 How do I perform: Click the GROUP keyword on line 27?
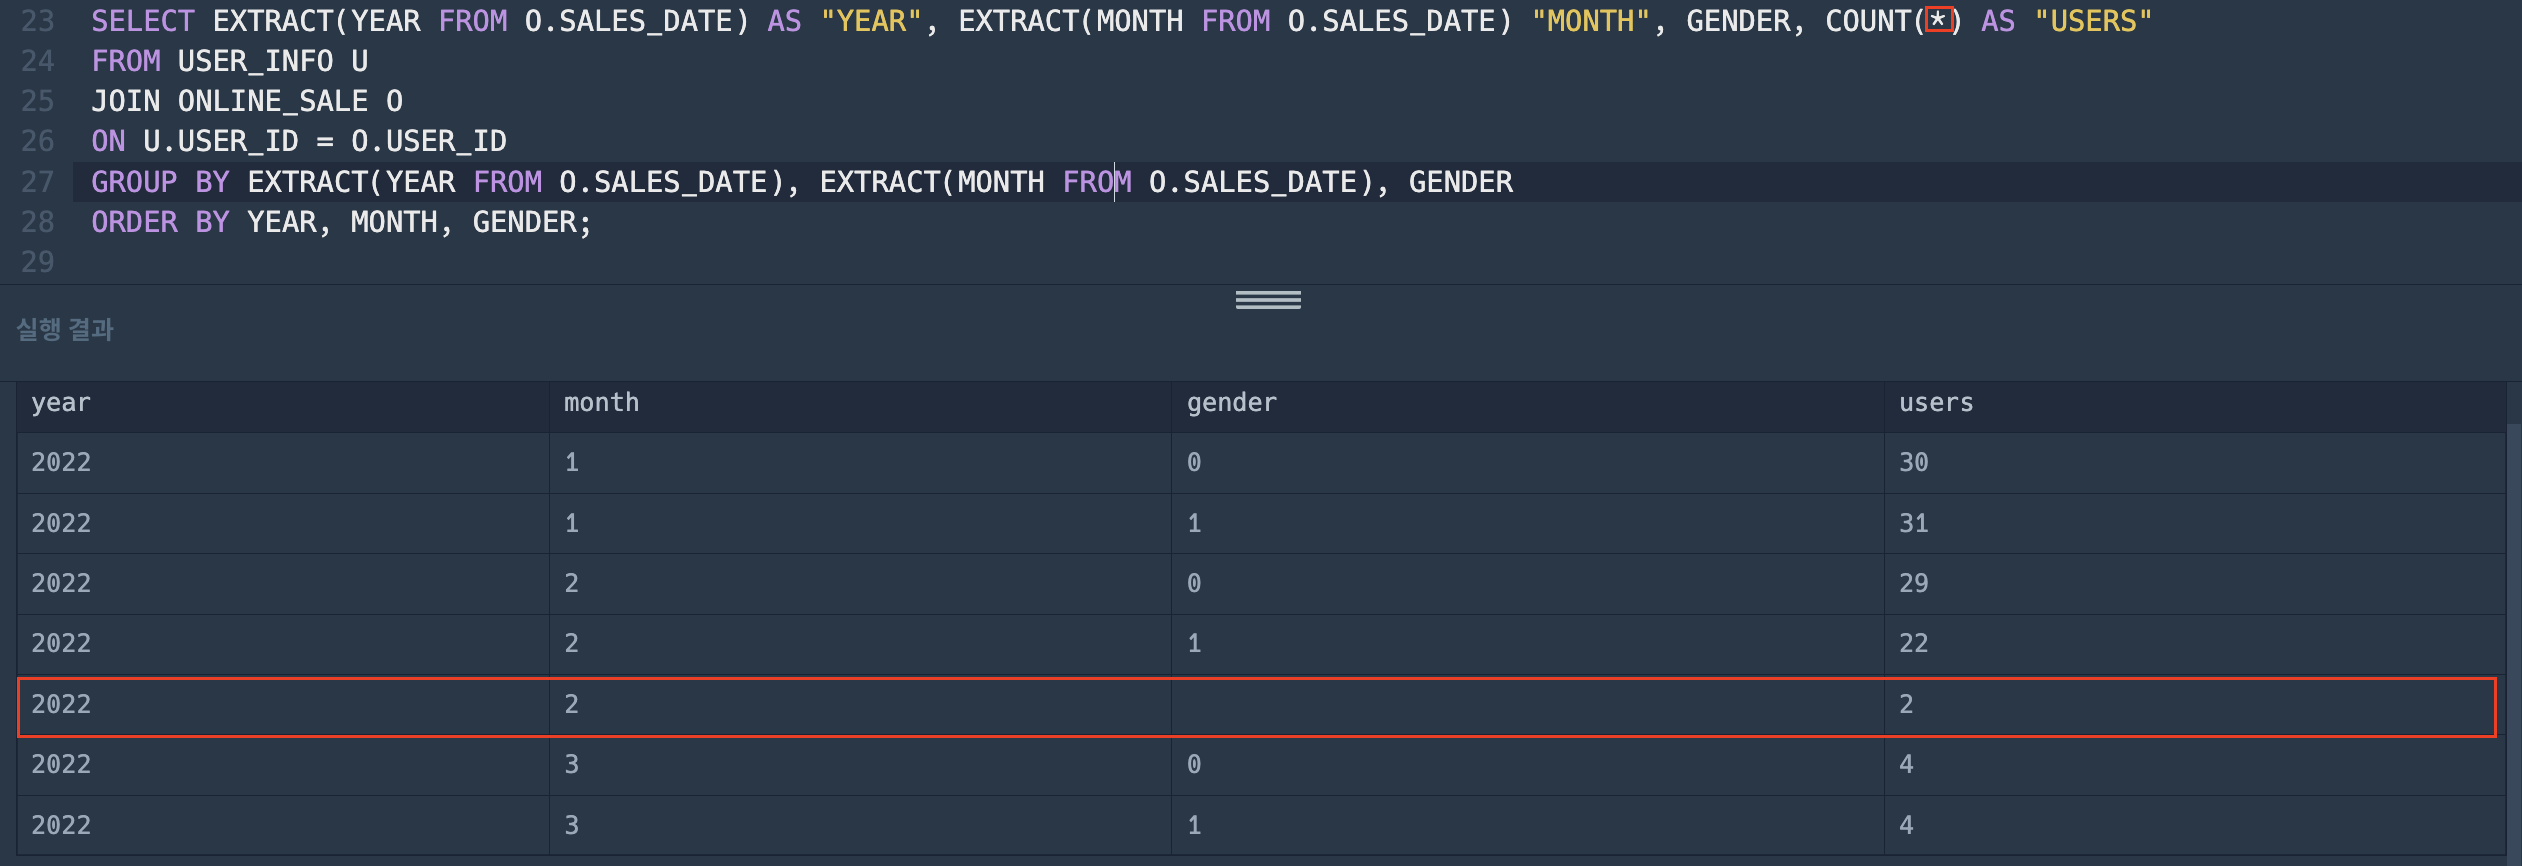click(134, 182)
